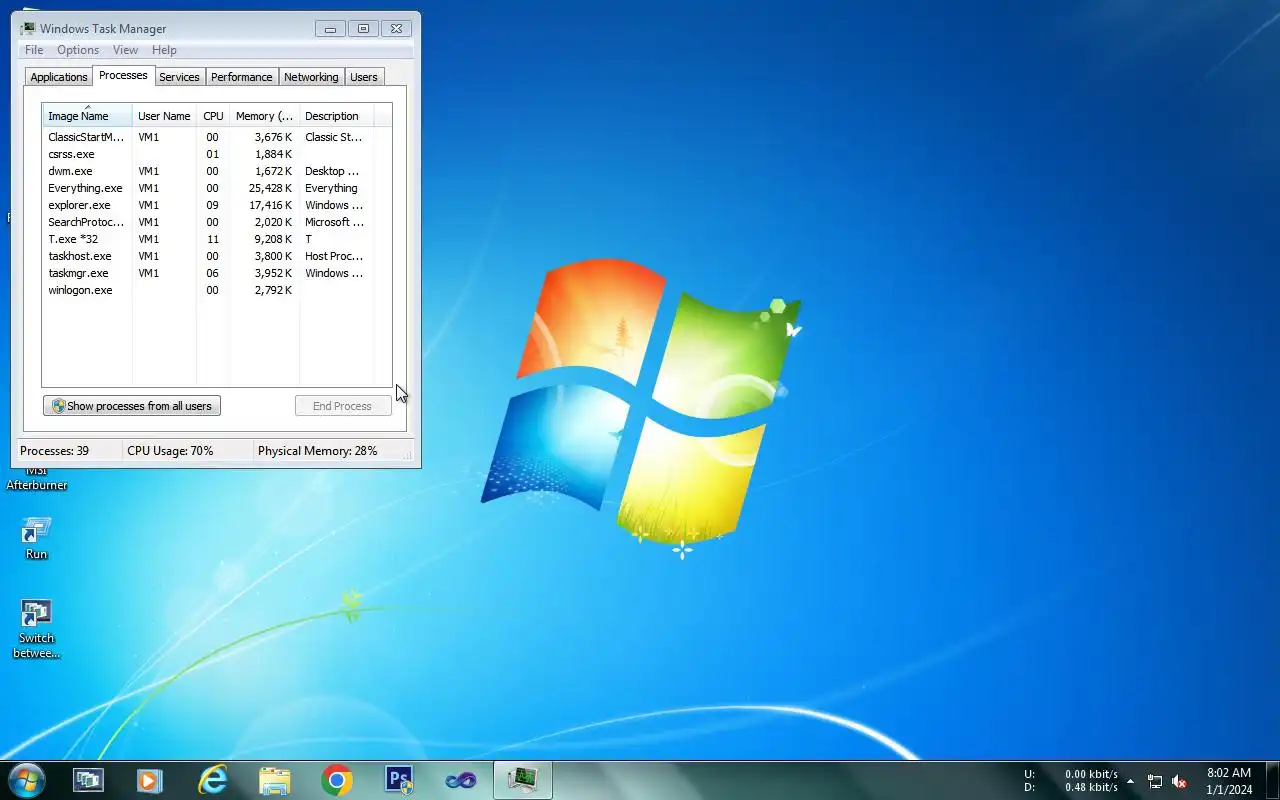The height and width of the screenshot is (800, 1280).
Task: Sort by the User Name column header
Action: [164, 116]
